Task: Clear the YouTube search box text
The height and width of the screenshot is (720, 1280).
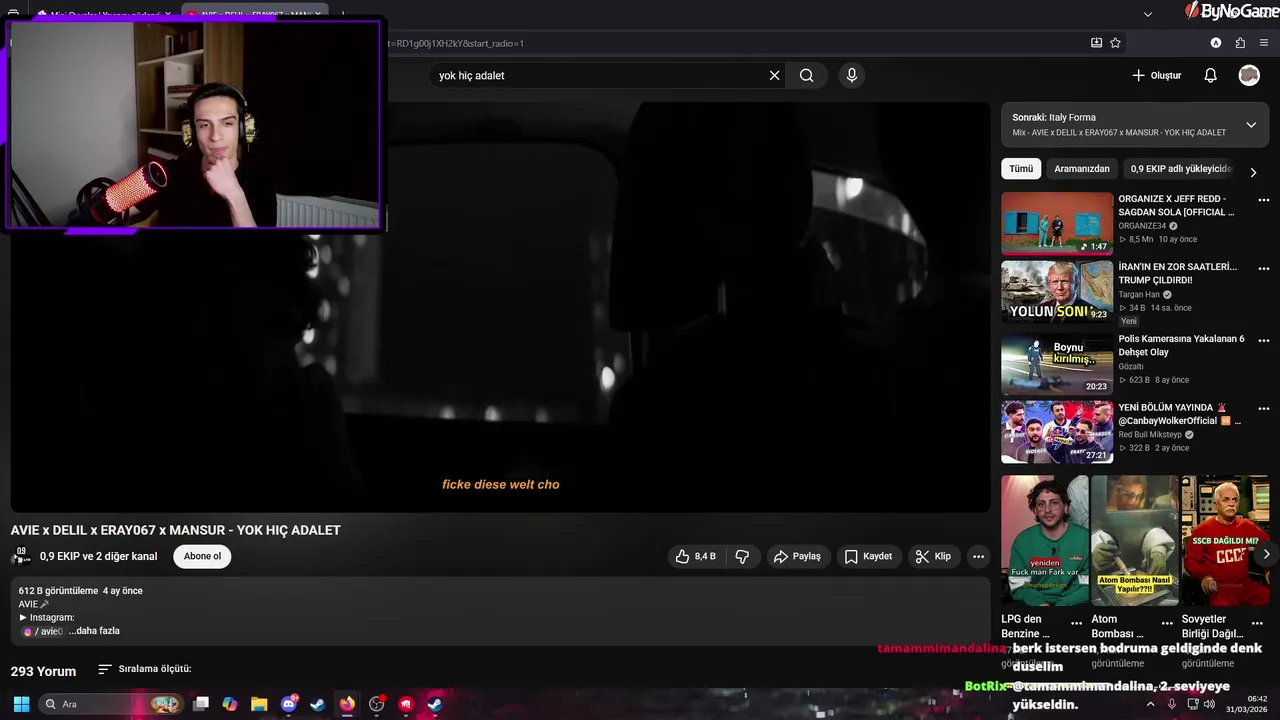Action: pyautogui.click(x=774, y=75)
